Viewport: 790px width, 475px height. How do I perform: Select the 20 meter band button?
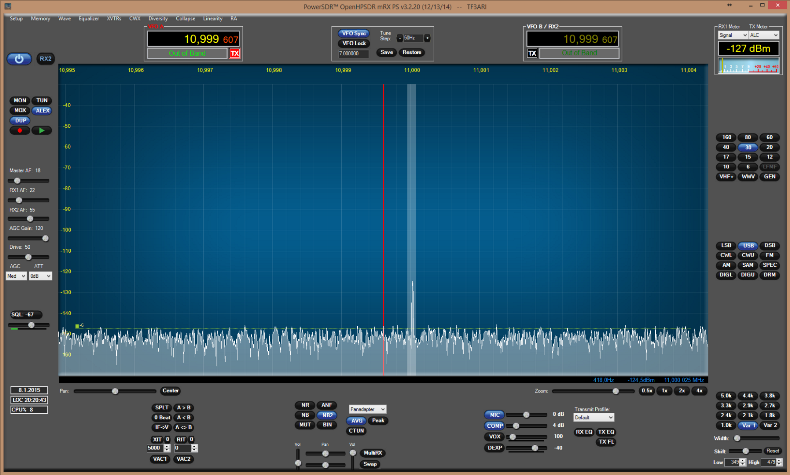pos(769,147)
